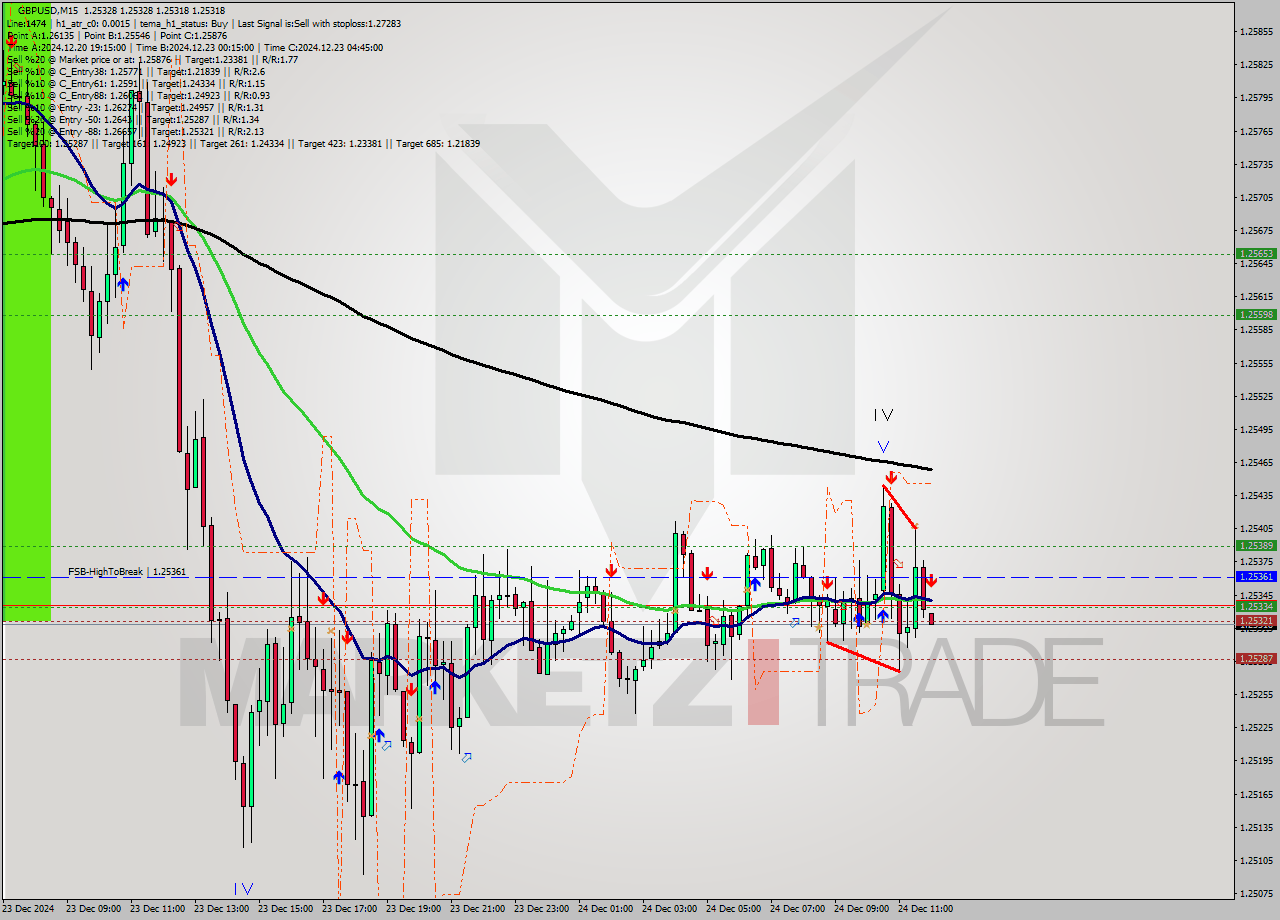This screenshot has width=1280, height=920.
Task: Click the 1.25465 price scale label
Action: (x=1256, y=462)
